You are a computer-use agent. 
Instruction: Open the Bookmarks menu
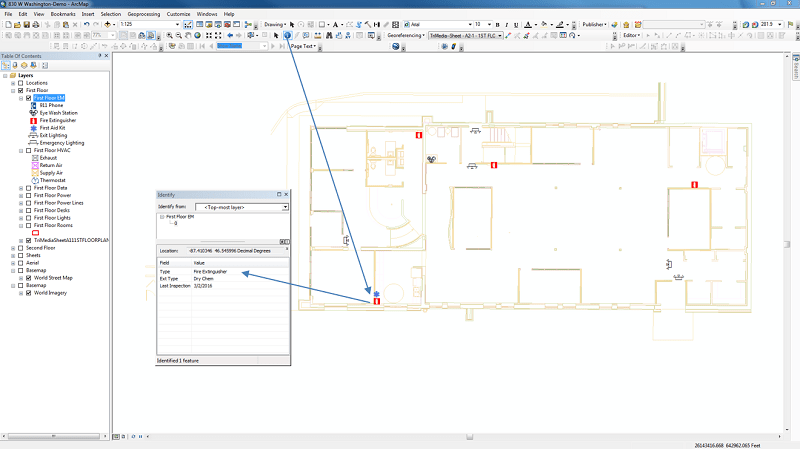point(63,14)
